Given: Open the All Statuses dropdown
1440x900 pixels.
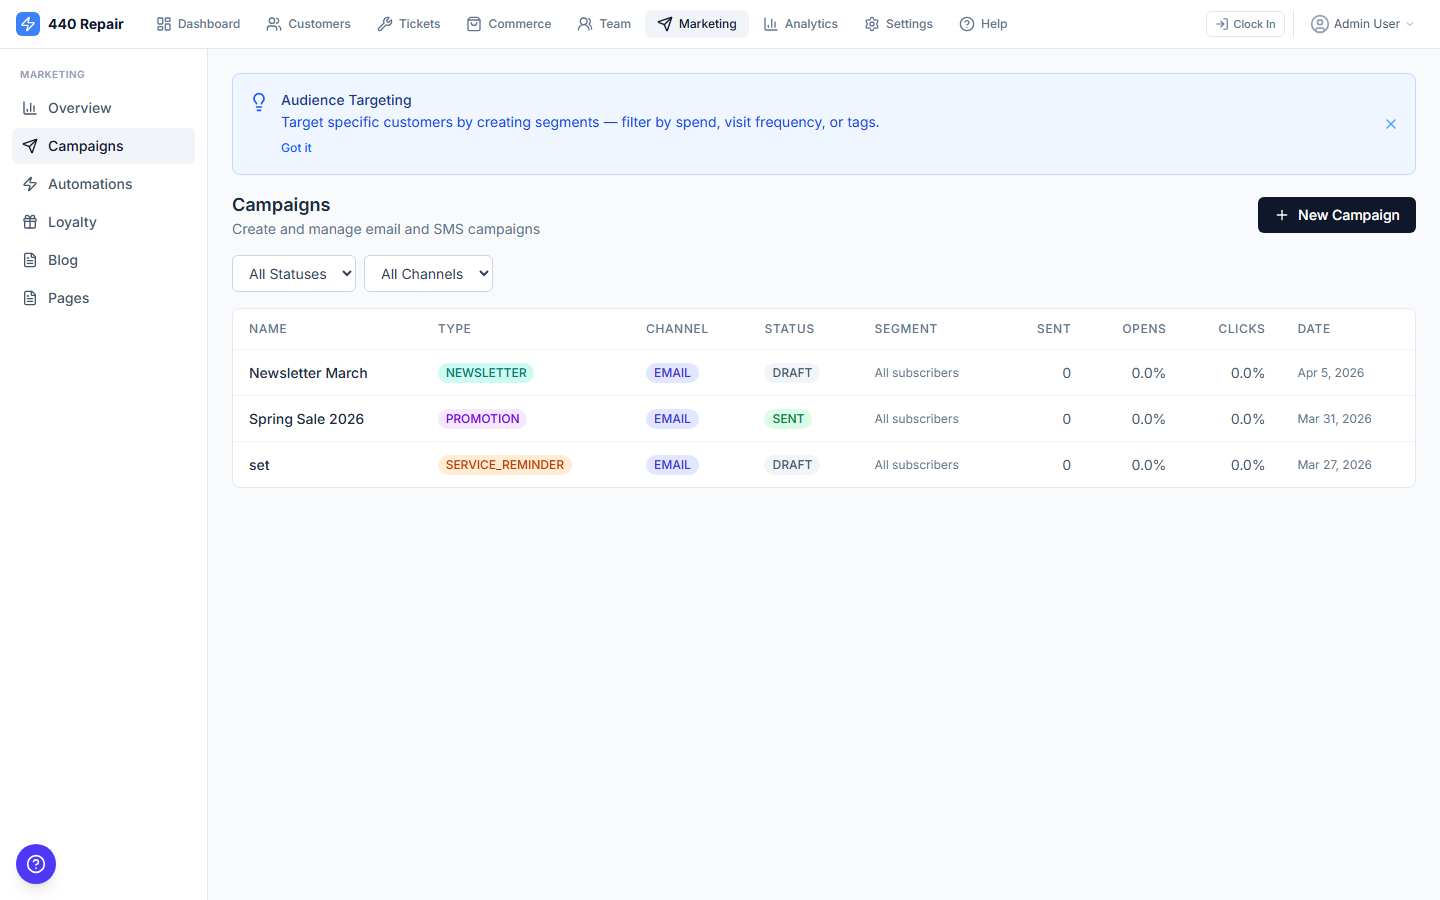Looking at the screenshot, I should click(293, 273).
